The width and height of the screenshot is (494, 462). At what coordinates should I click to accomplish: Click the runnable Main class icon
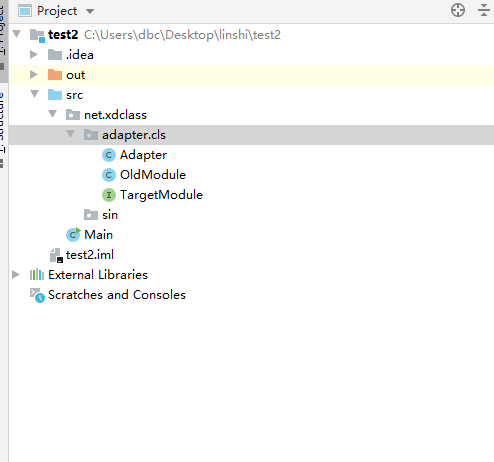(x=73, y=235)
